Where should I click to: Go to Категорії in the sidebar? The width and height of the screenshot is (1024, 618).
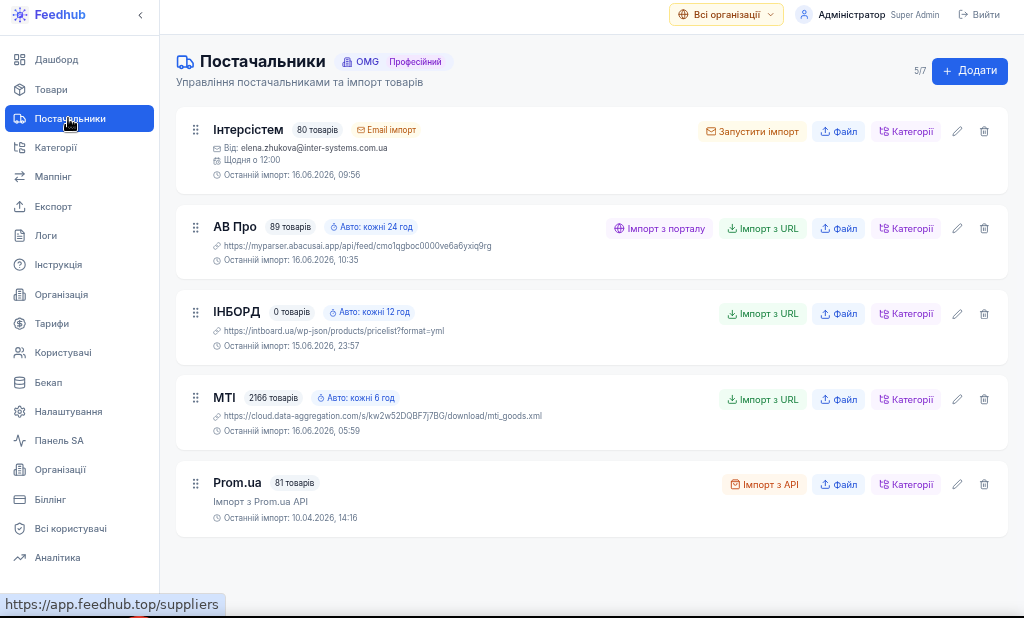pos(80,148)
